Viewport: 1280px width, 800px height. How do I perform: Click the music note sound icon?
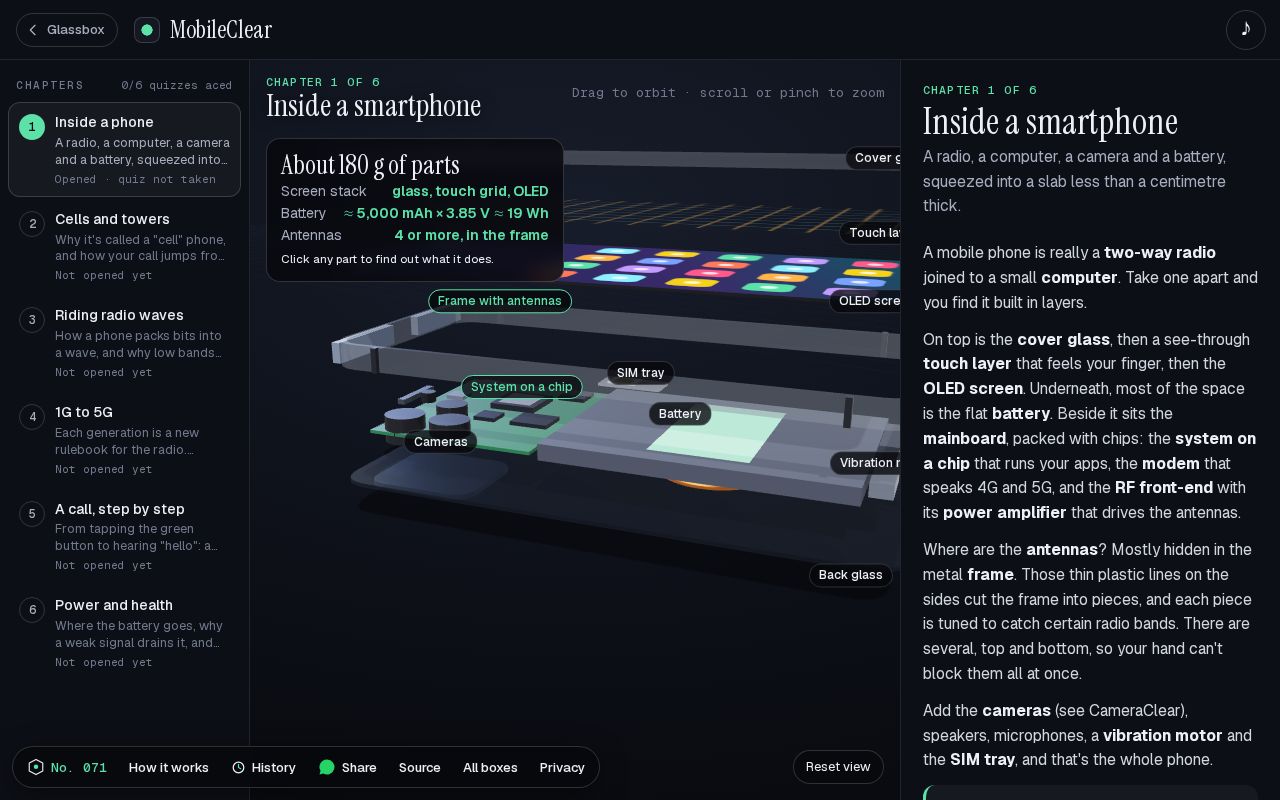click(1245, 29)
